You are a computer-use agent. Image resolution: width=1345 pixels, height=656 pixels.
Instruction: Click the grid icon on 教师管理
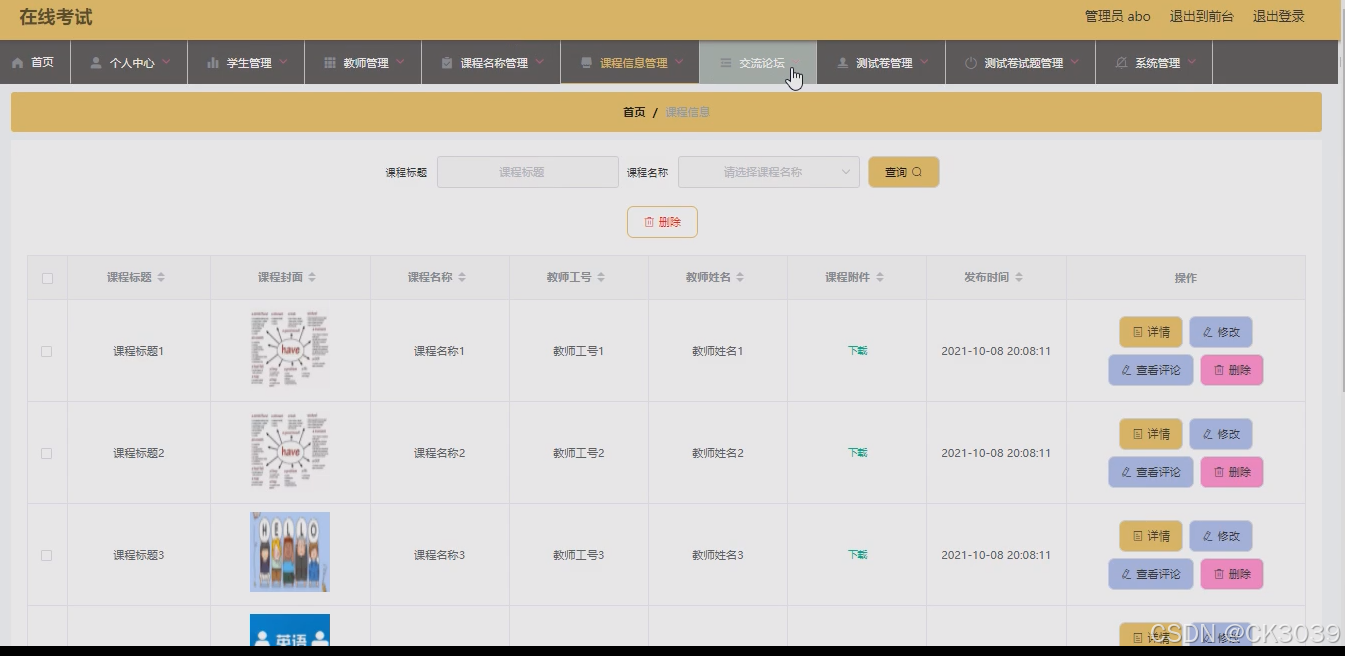(330, 63)
